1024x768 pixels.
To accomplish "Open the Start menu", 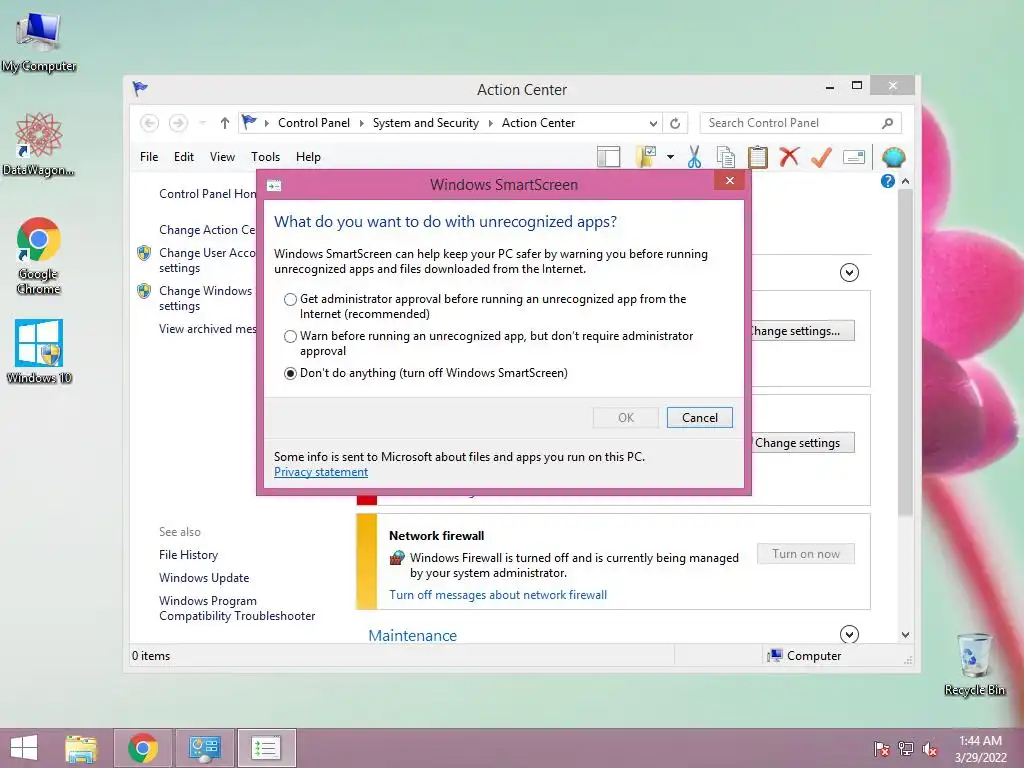I will click(x=24, y=748).
